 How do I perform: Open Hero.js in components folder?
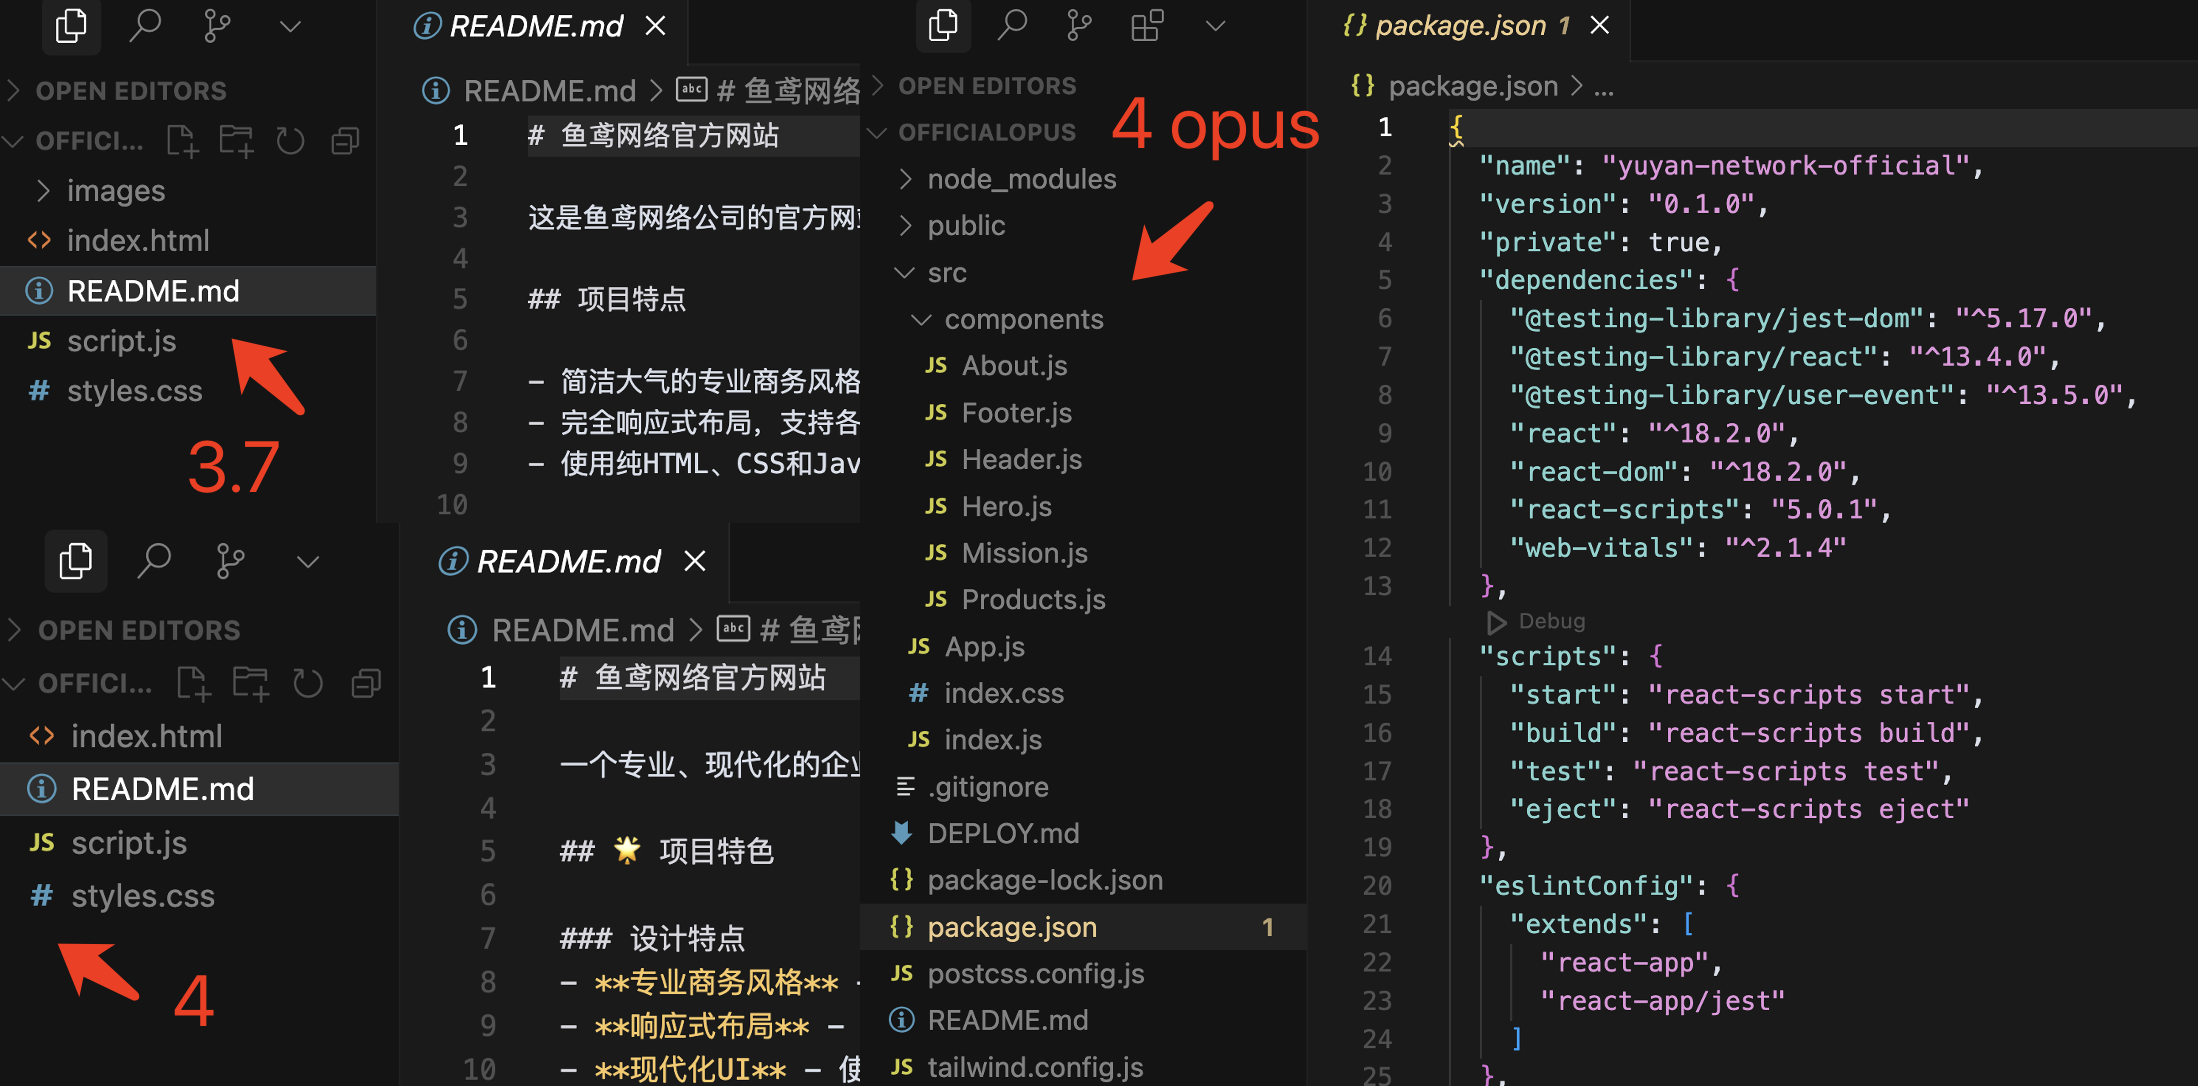(1006, 507)
